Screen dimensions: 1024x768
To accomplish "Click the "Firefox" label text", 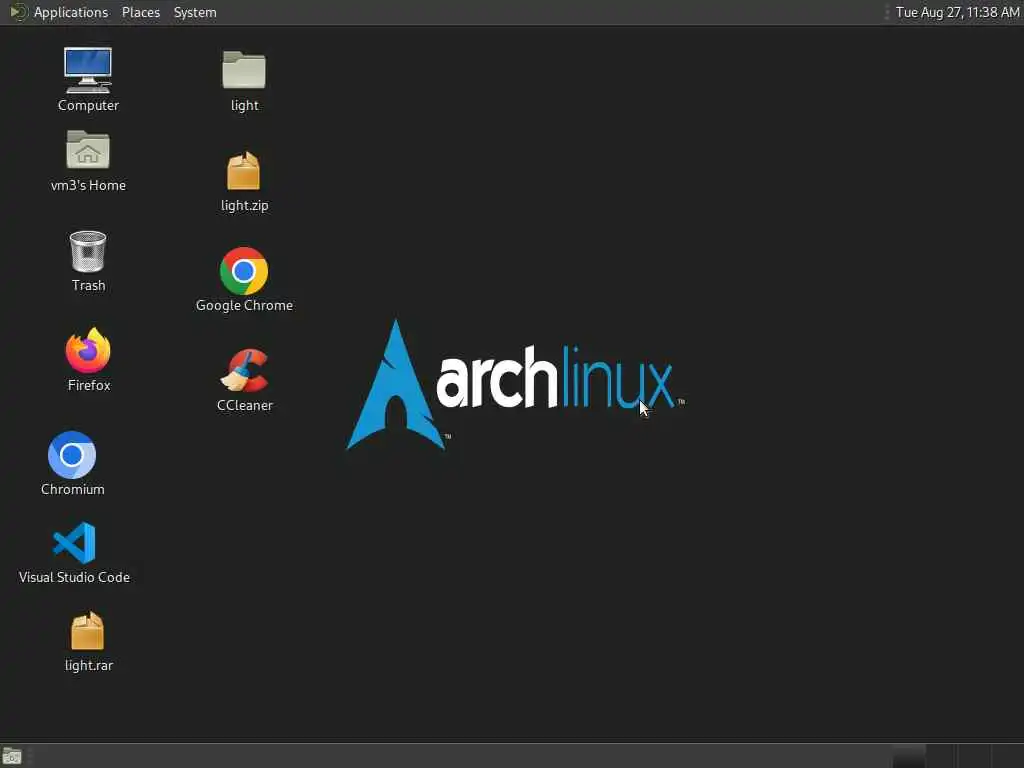I will tap(89, 385).
